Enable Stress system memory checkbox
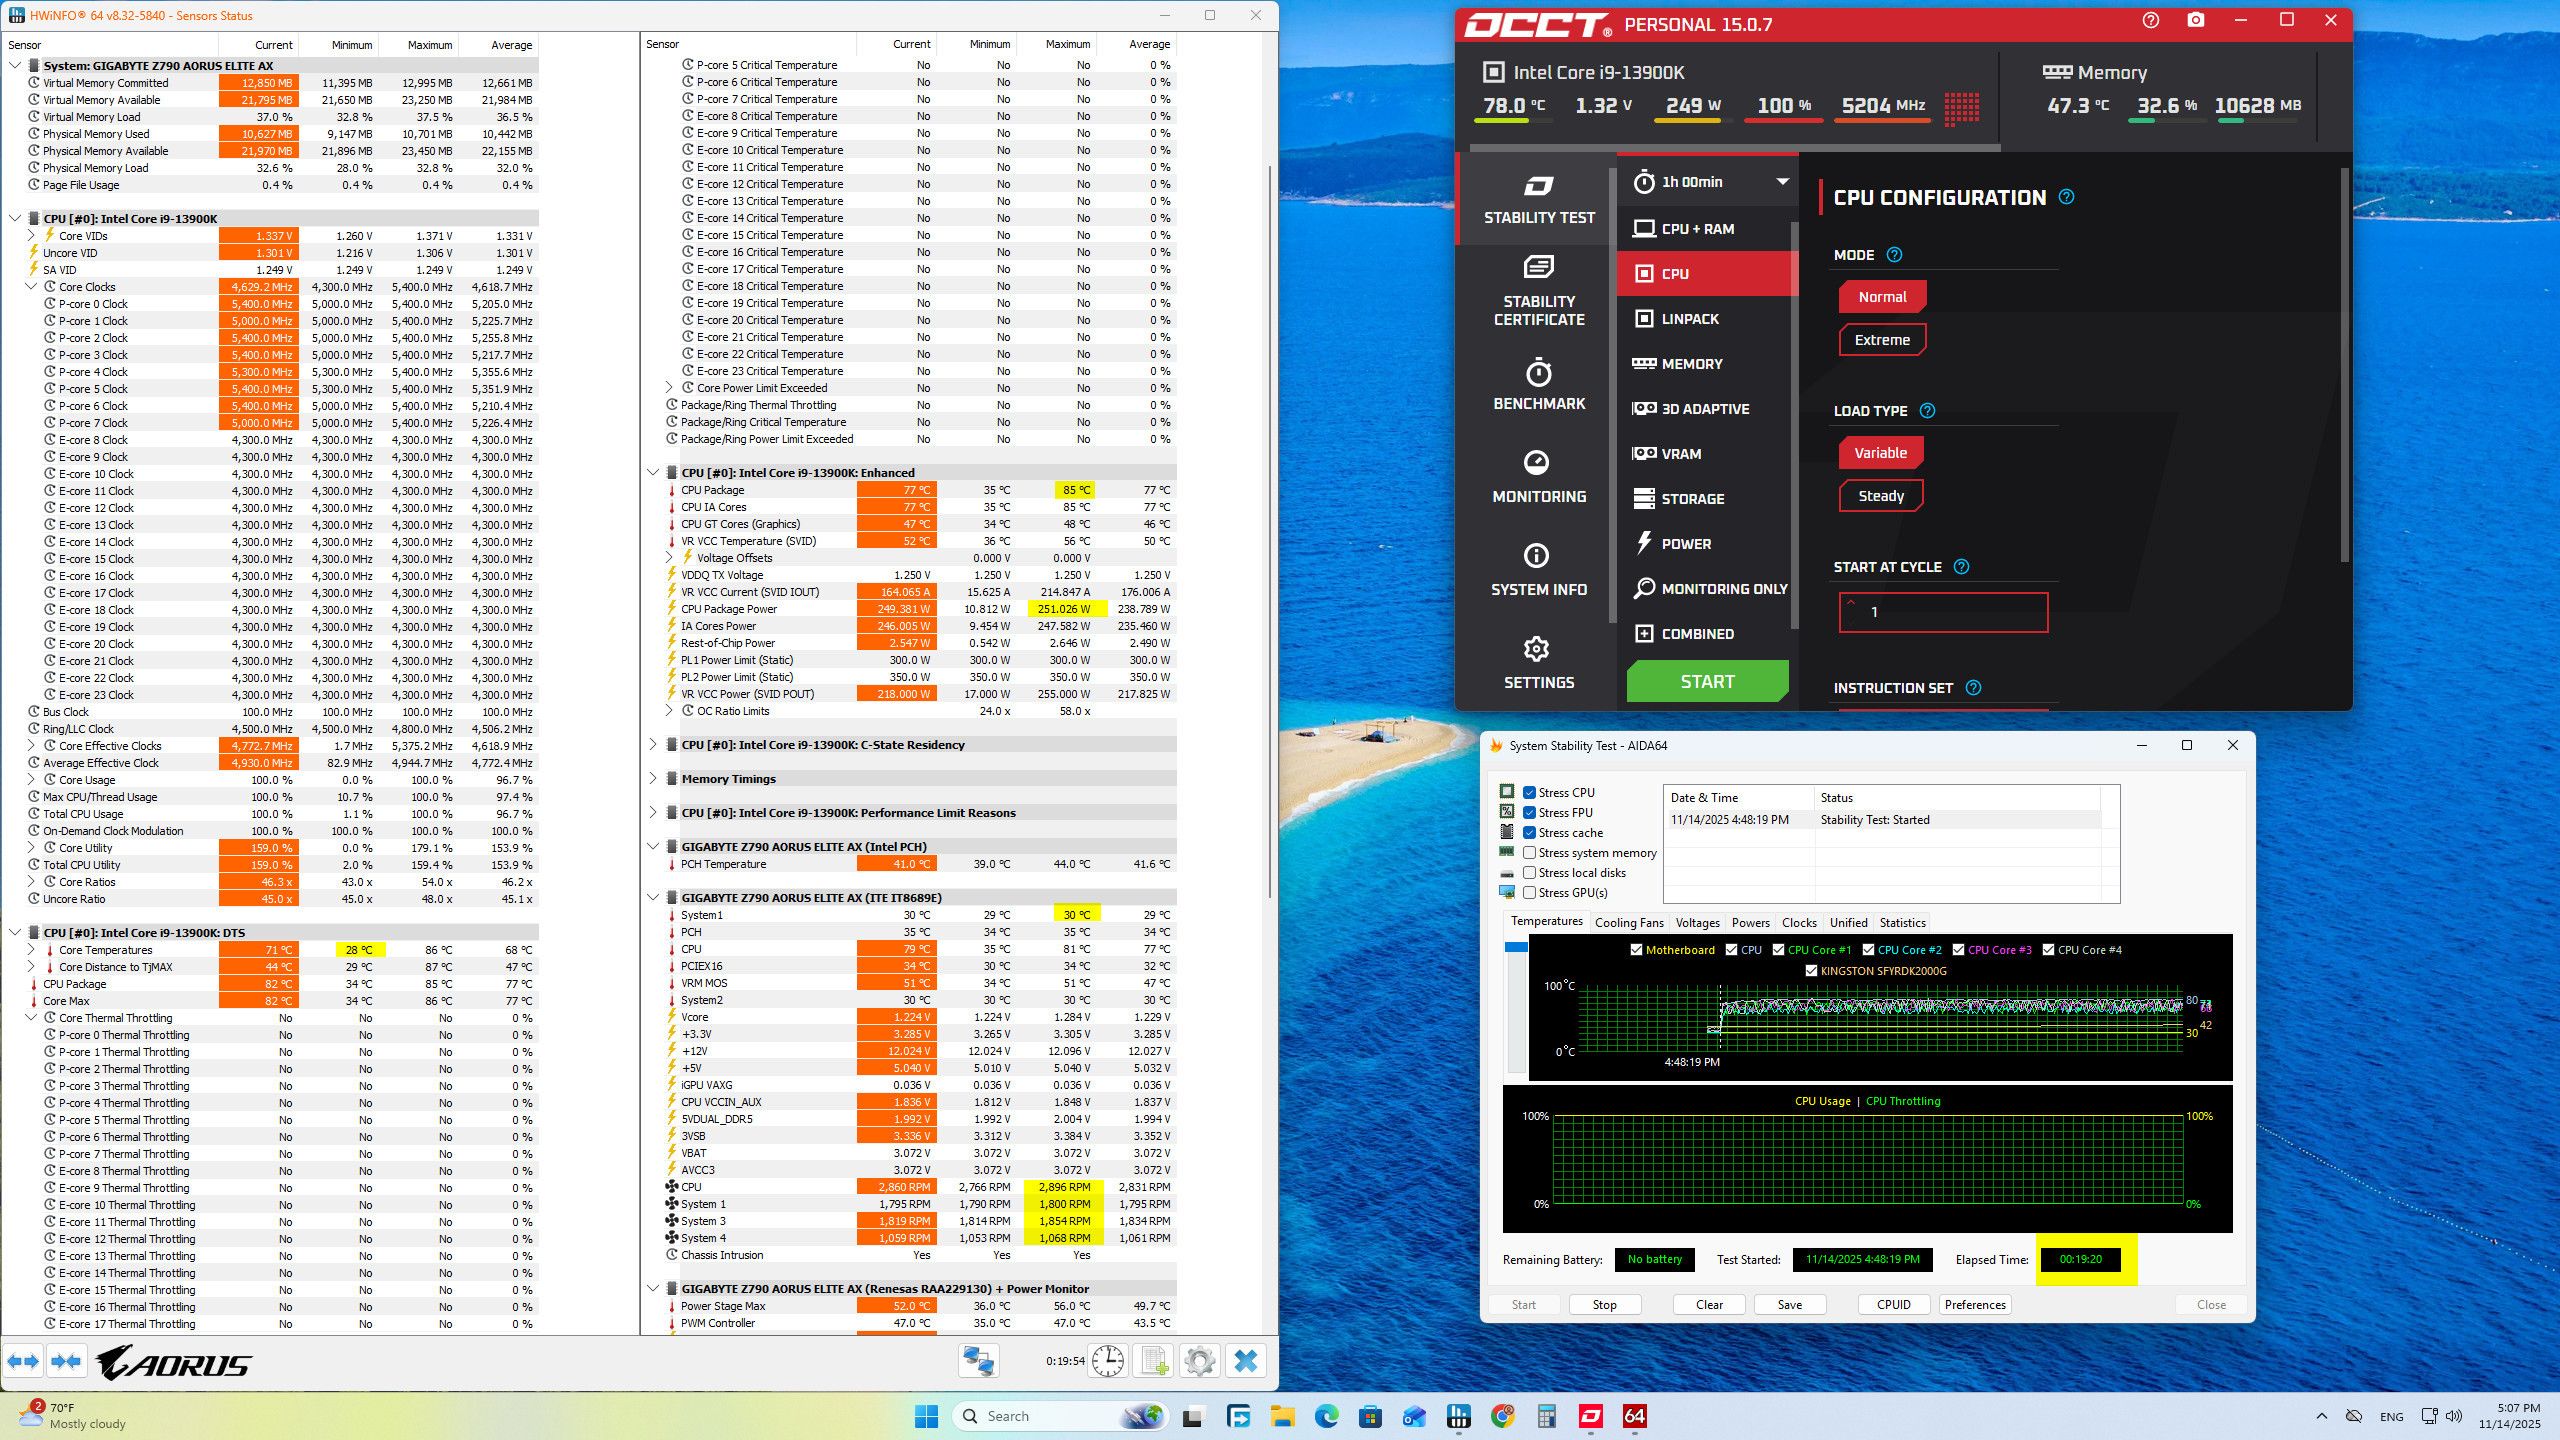 1529,853
